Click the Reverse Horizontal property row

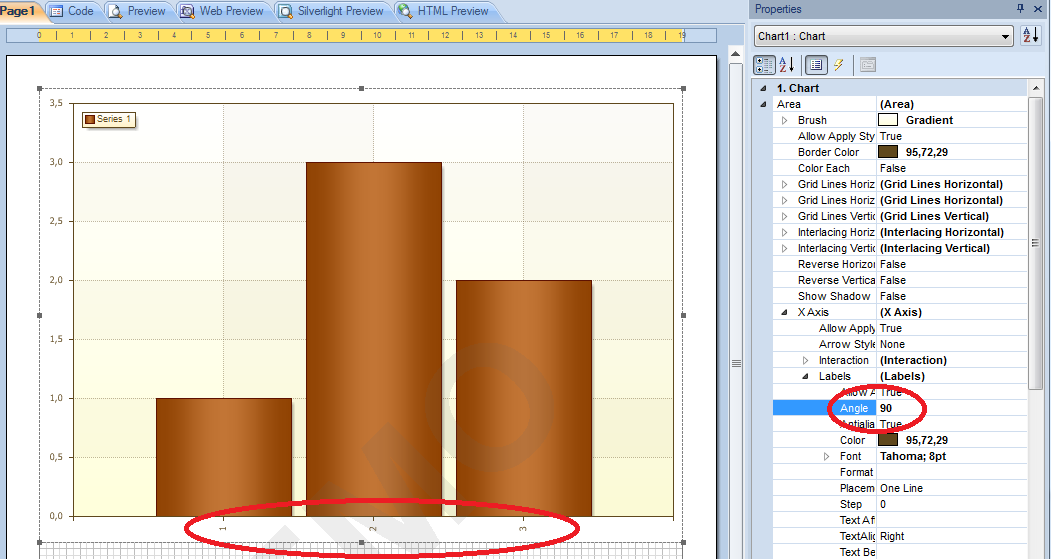[900, 264]
